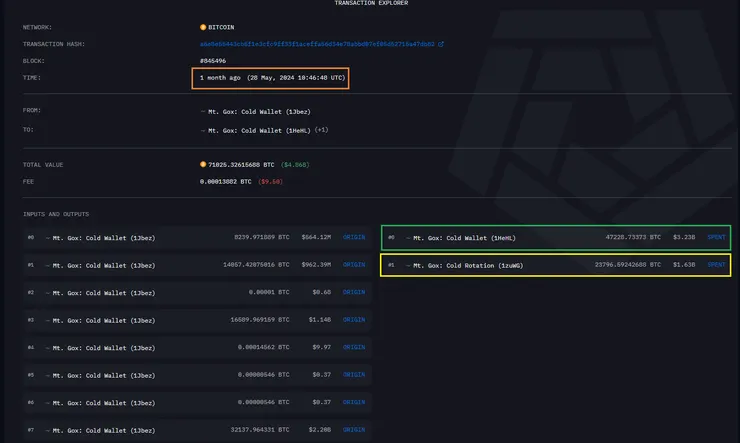
Task: Expand the (+1) additional recipients
Action: [321, 130]
